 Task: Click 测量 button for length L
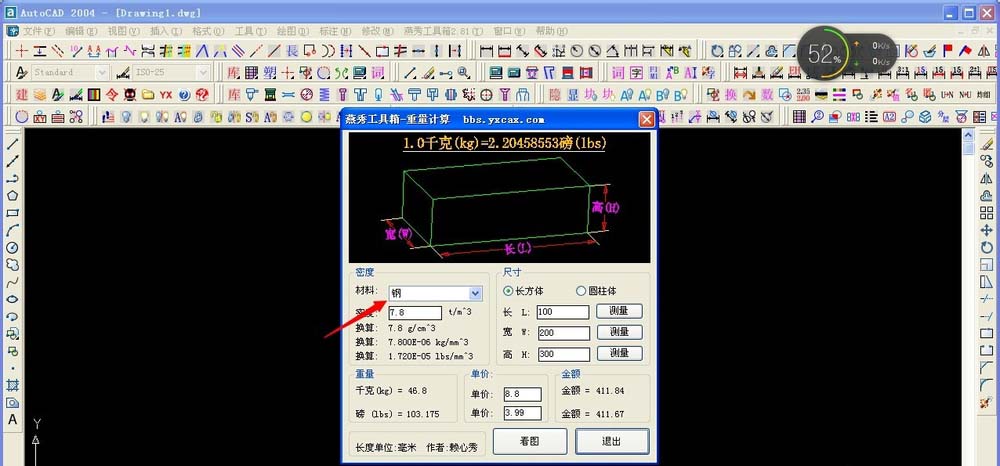619,311
